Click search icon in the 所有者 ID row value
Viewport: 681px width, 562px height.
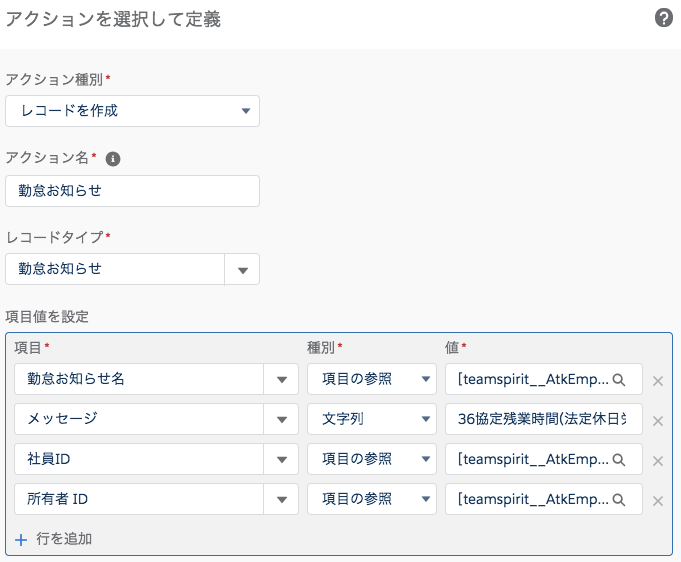[619, 500]
